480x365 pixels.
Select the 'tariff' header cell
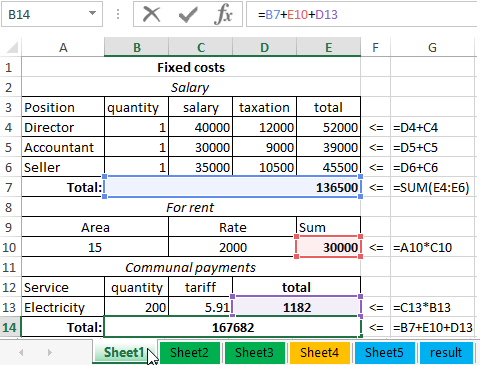click(201, 287)
